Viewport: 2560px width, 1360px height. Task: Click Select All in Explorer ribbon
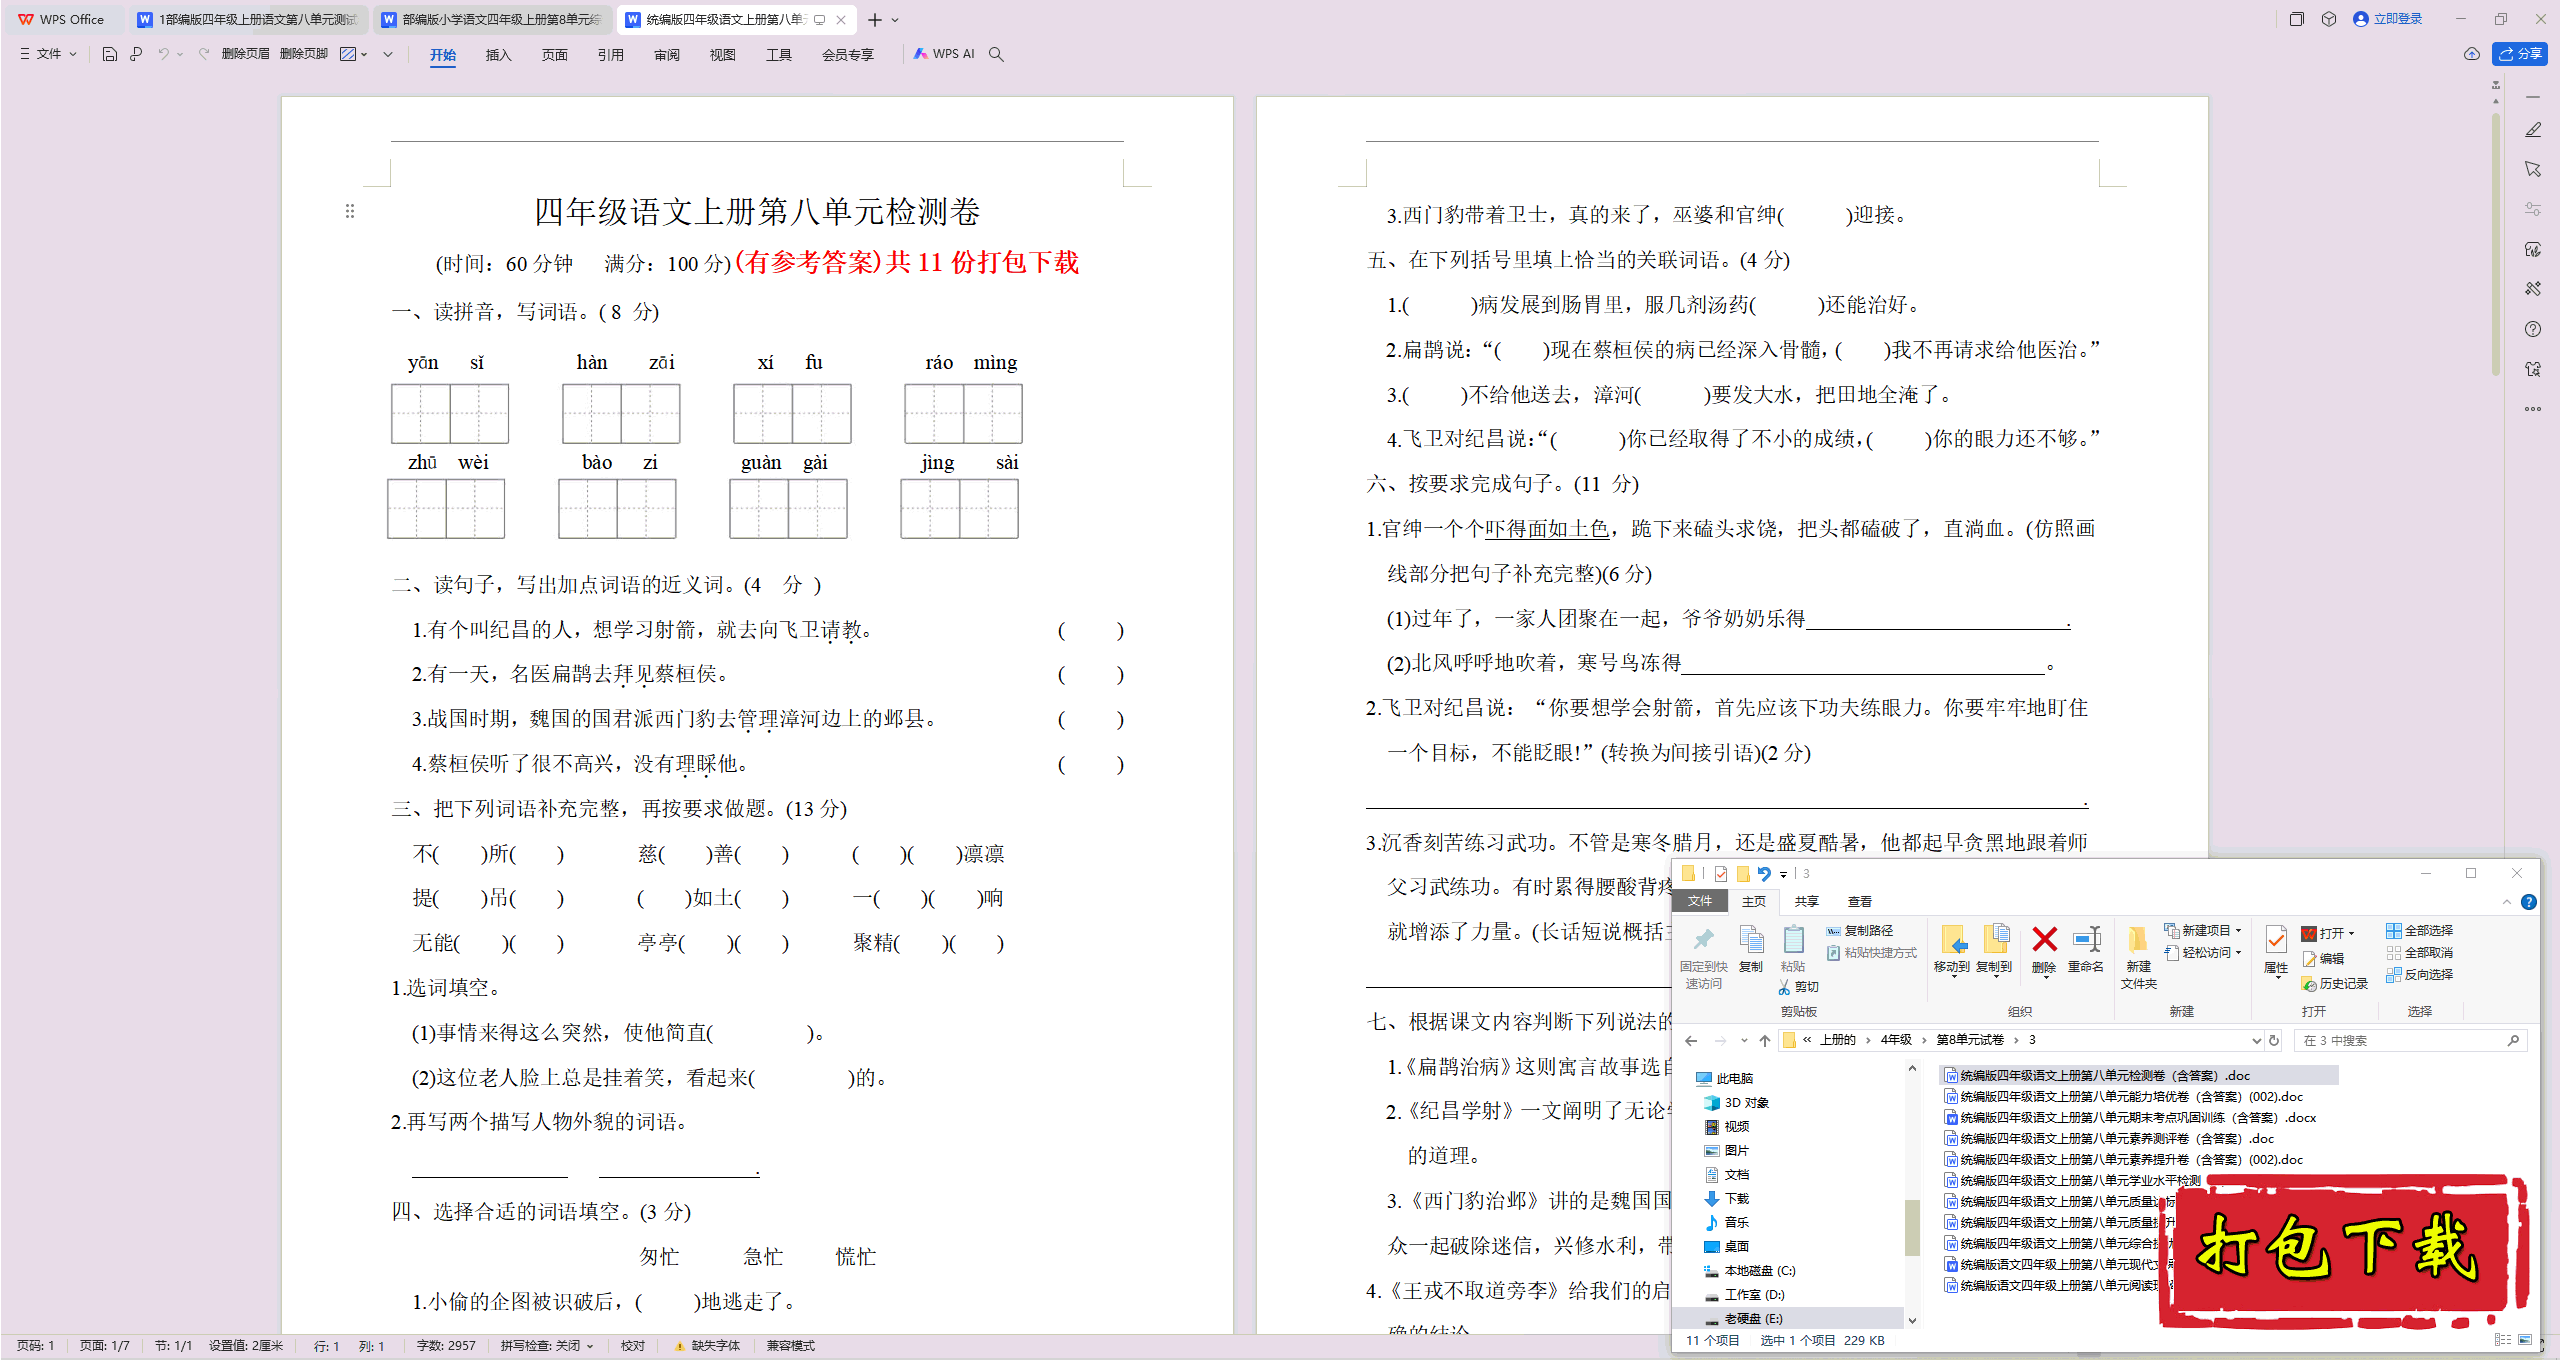tap(2419, 931)
